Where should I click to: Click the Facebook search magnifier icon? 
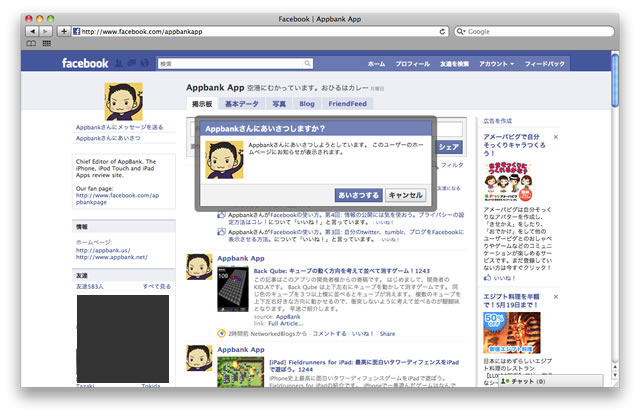307,63
